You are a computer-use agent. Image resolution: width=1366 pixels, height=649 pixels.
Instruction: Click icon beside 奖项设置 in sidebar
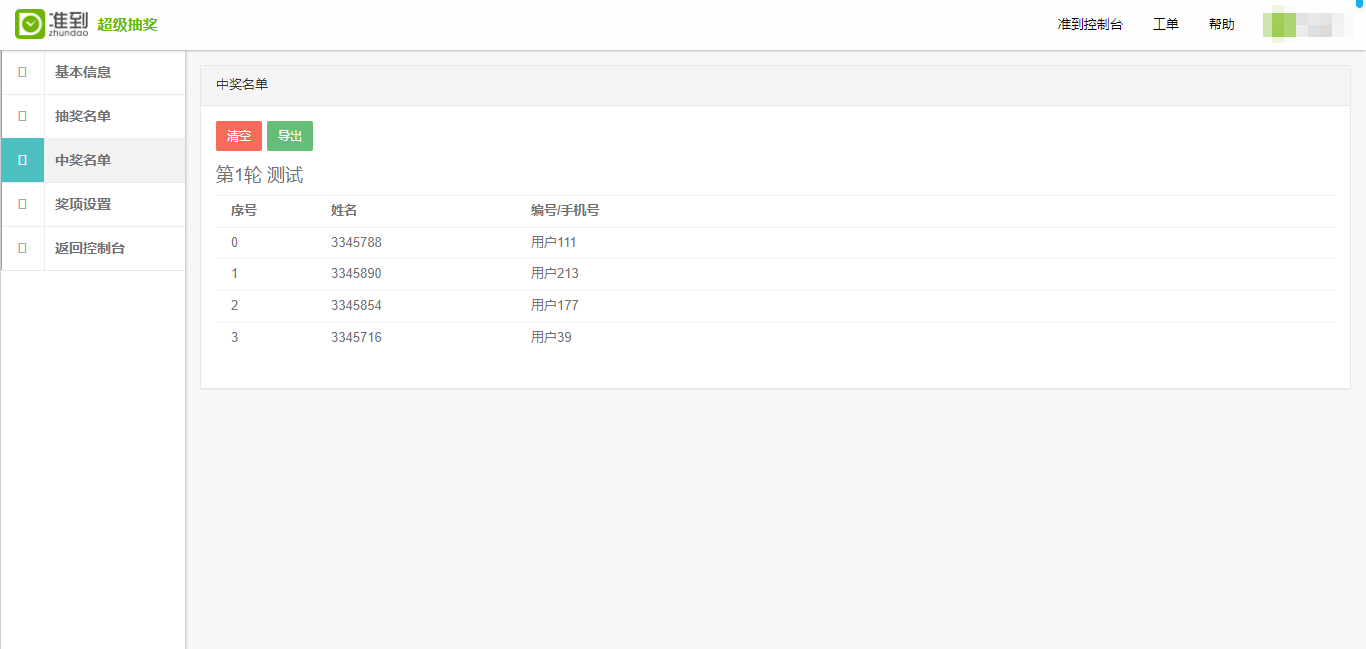pyautogui.click(x=22, y=204)
